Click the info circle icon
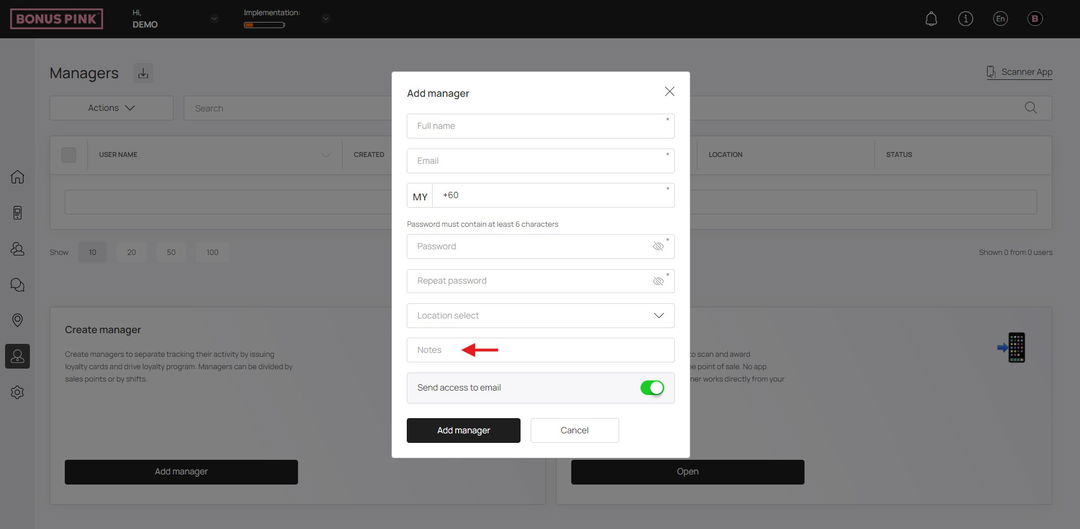 point(966,19)
